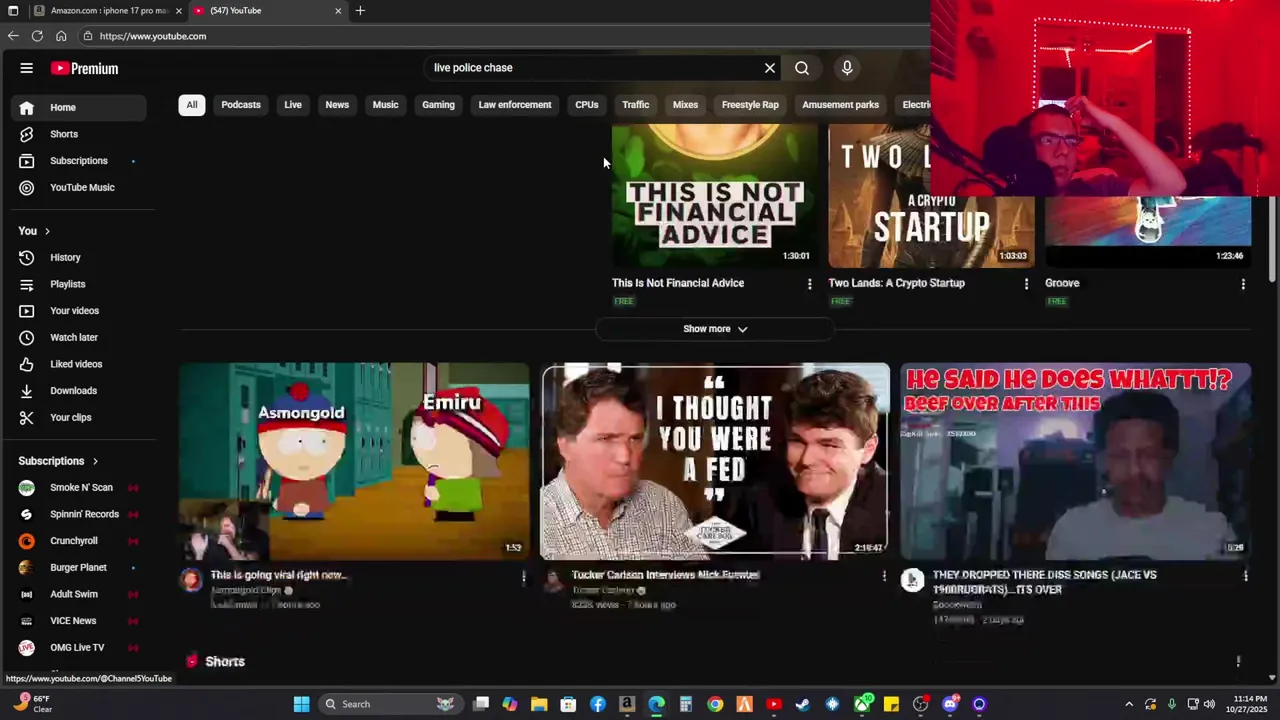Play Tucker Carlson Interviews Nick Fuentes video

point(715,461)
